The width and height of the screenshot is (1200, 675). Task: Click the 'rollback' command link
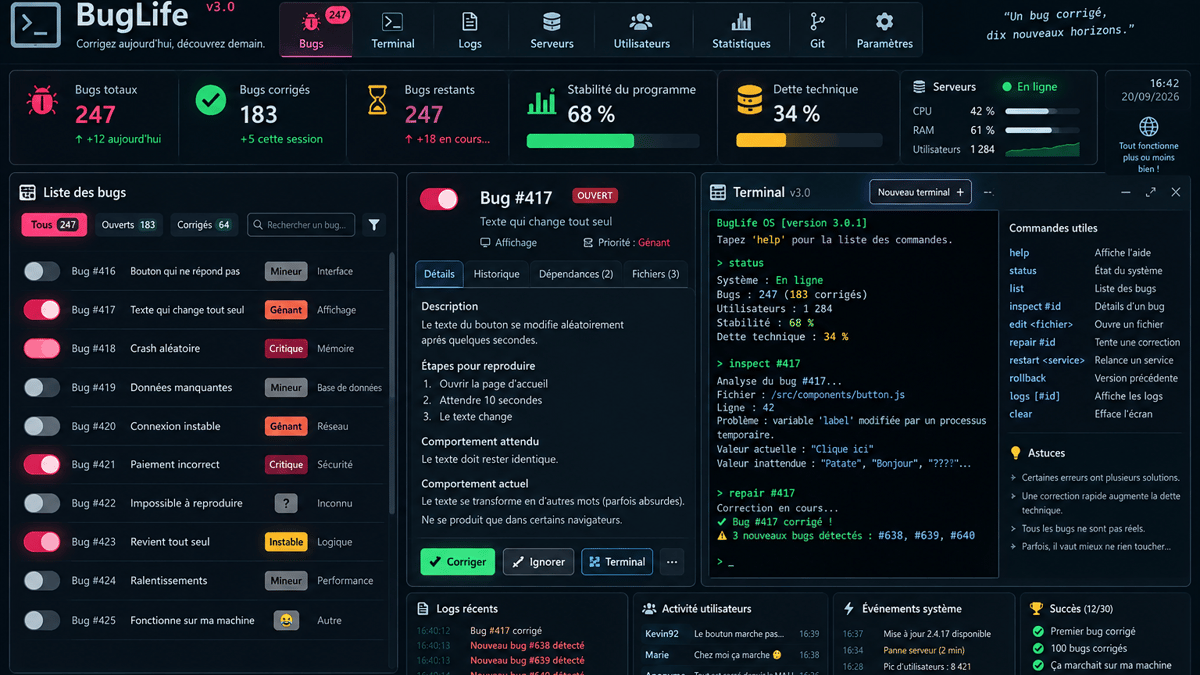[1027, 378]
